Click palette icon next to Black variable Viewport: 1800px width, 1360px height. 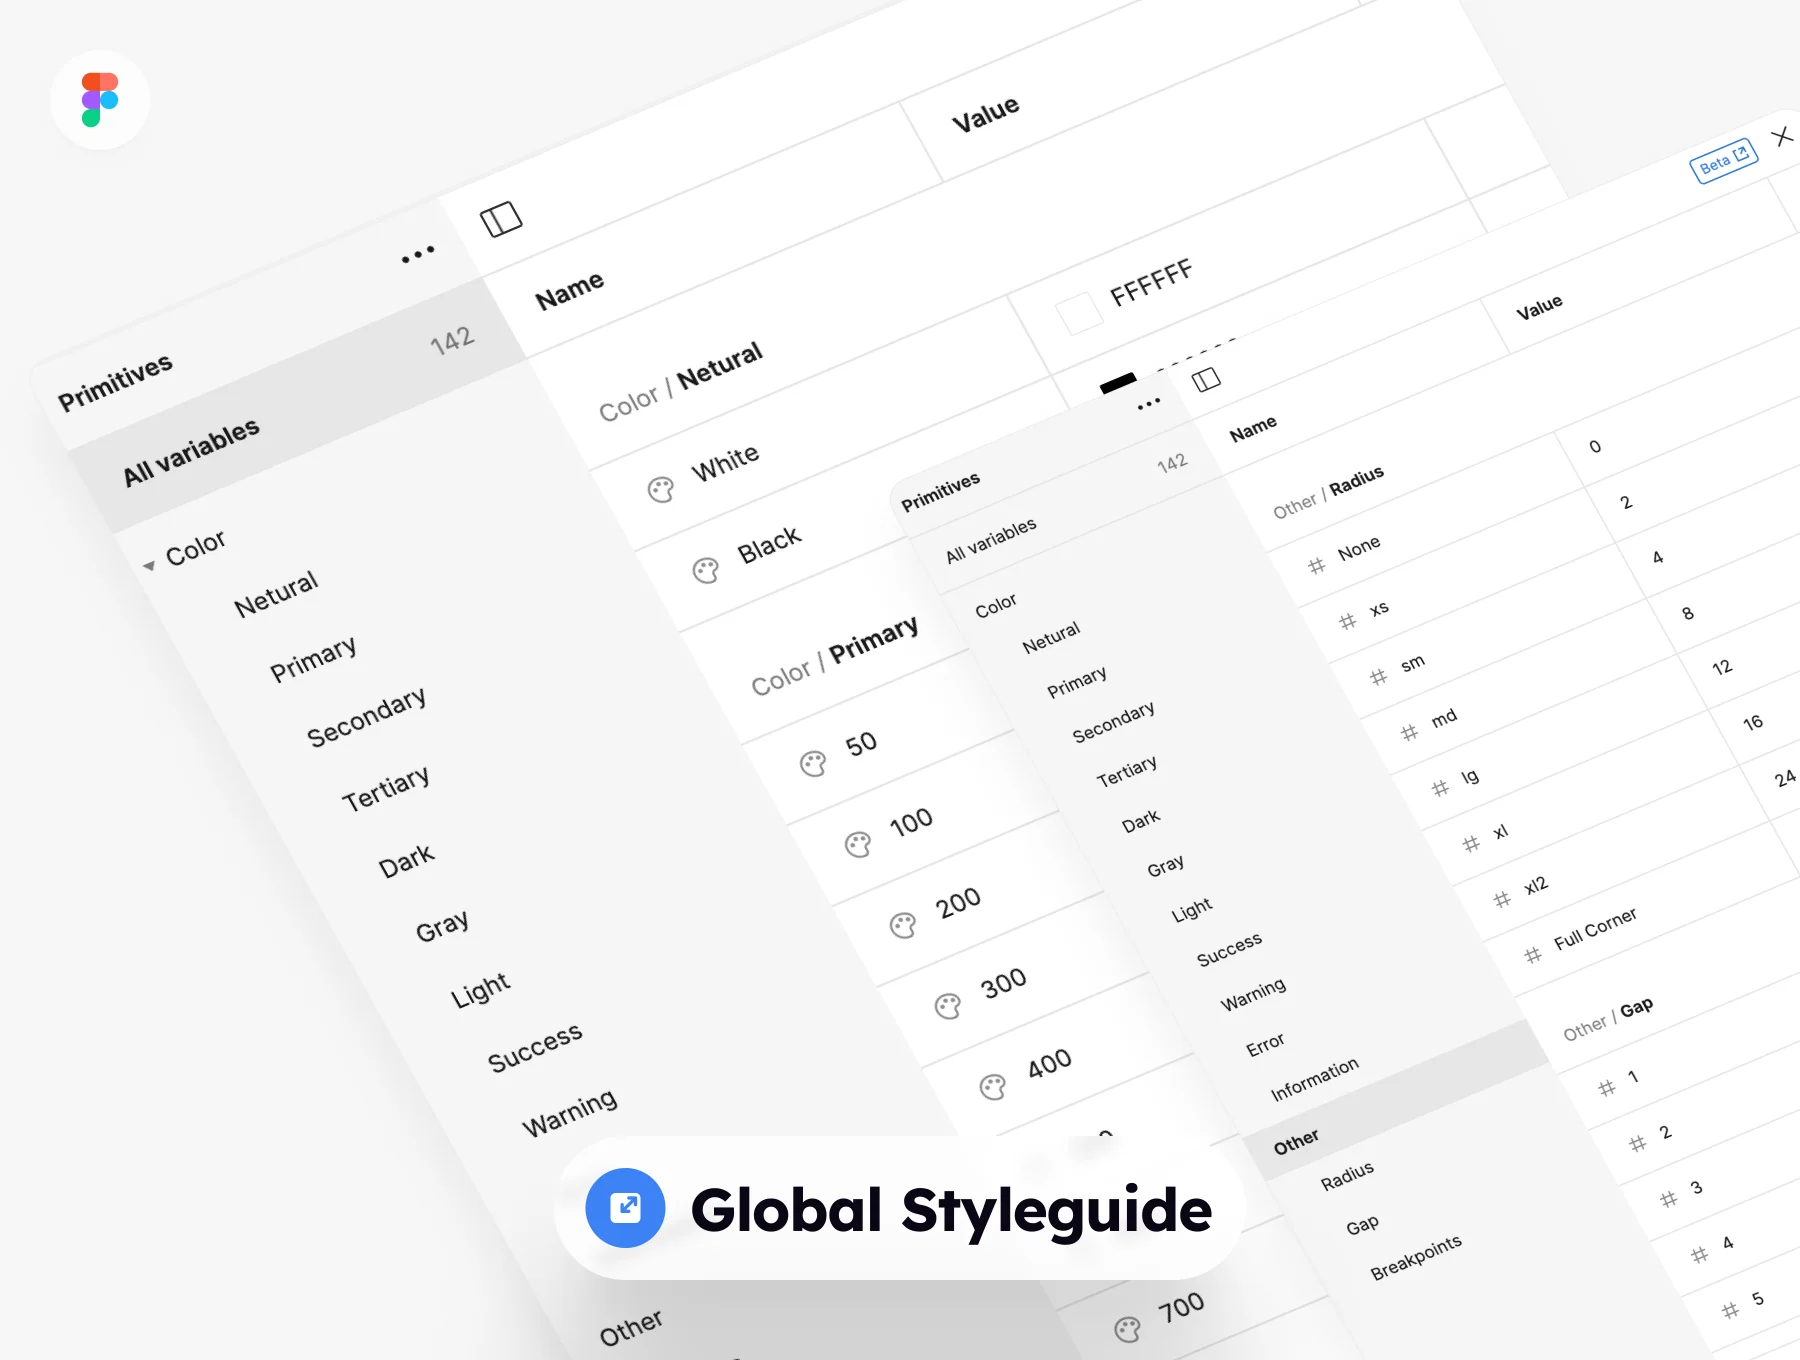(706, 570)
